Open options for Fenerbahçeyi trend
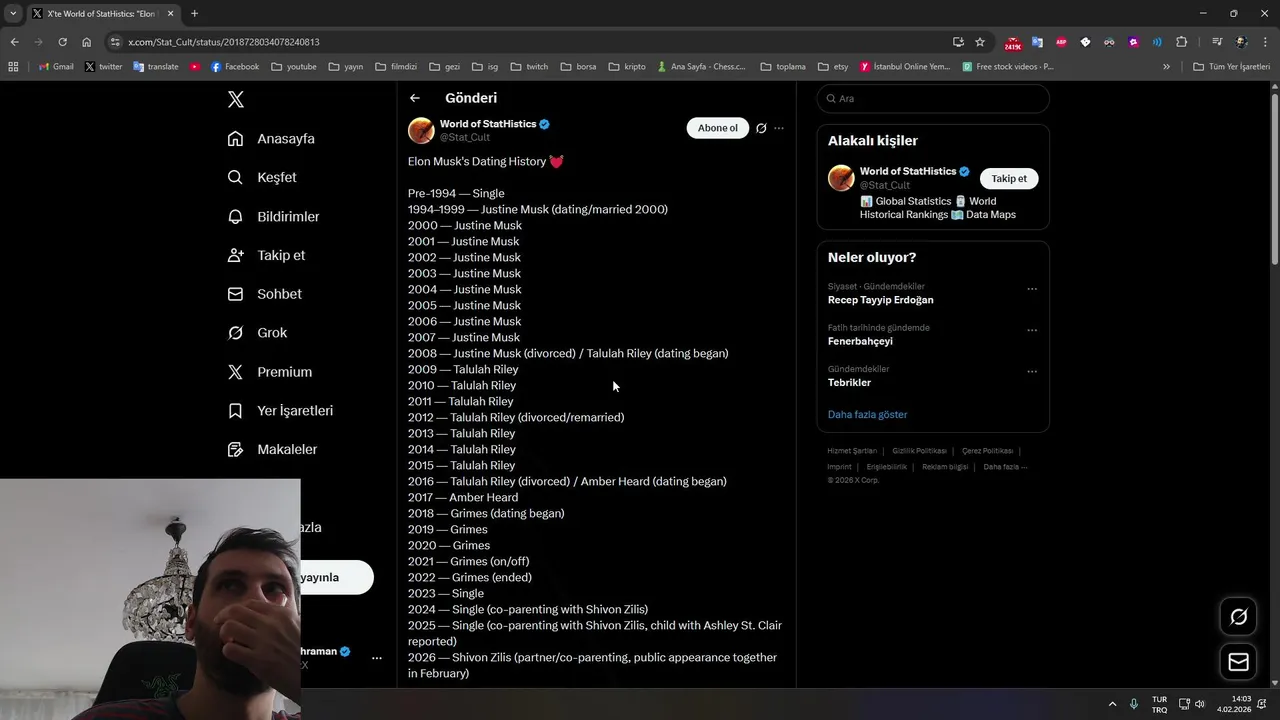 [1032, 330]
